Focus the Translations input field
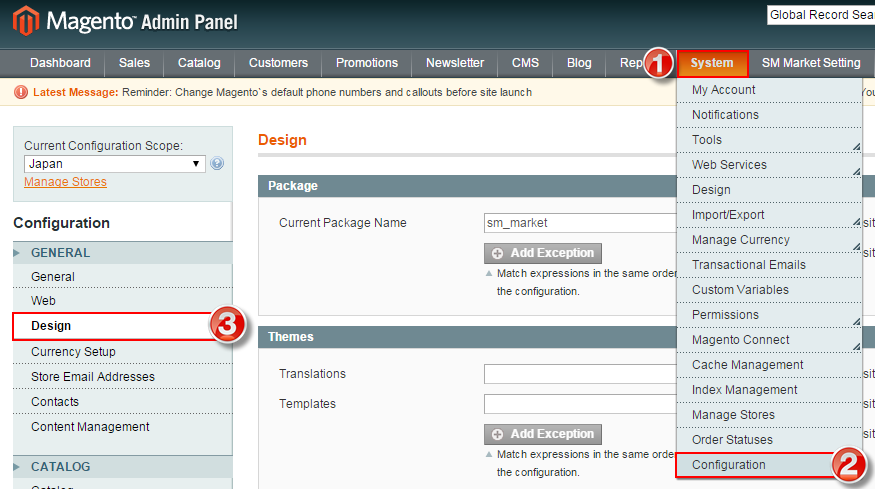 coord(580,374)
